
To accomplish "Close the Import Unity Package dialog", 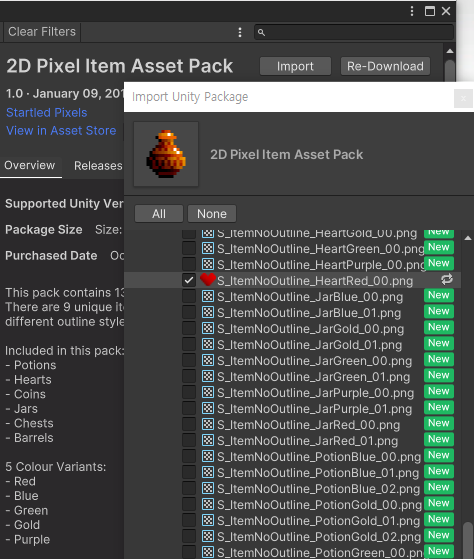I will pyautogui.click(x=463, y=98).
